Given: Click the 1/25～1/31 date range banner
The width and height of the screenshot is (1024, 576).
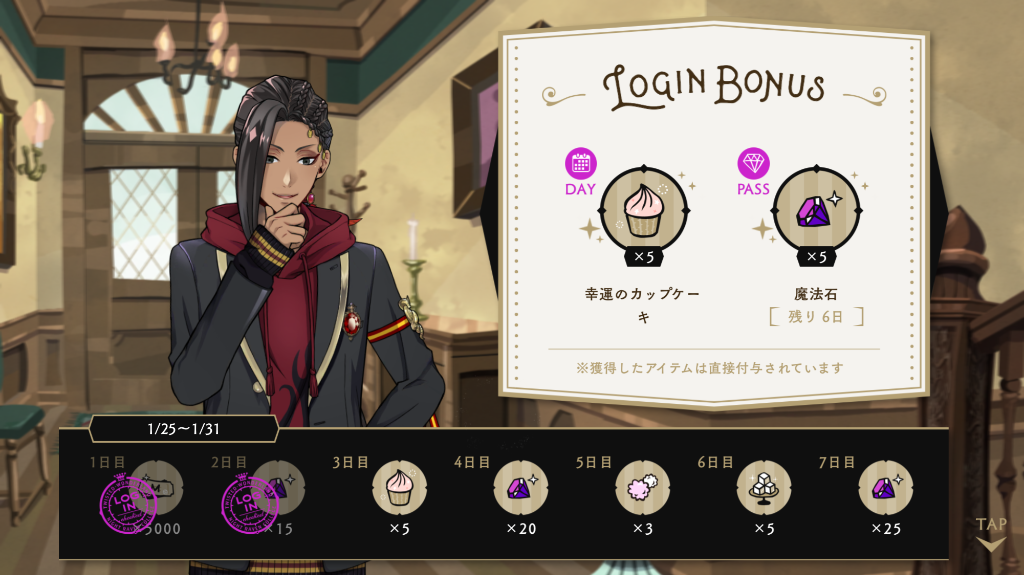Looking at the screenshot, I should [x=184, y=429].
